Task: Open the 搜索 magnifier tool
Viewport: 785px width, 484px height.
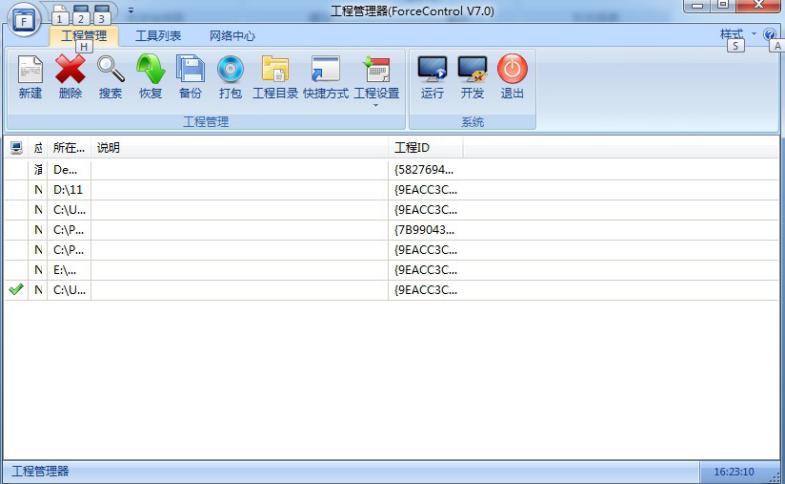Action: (110, 69)
